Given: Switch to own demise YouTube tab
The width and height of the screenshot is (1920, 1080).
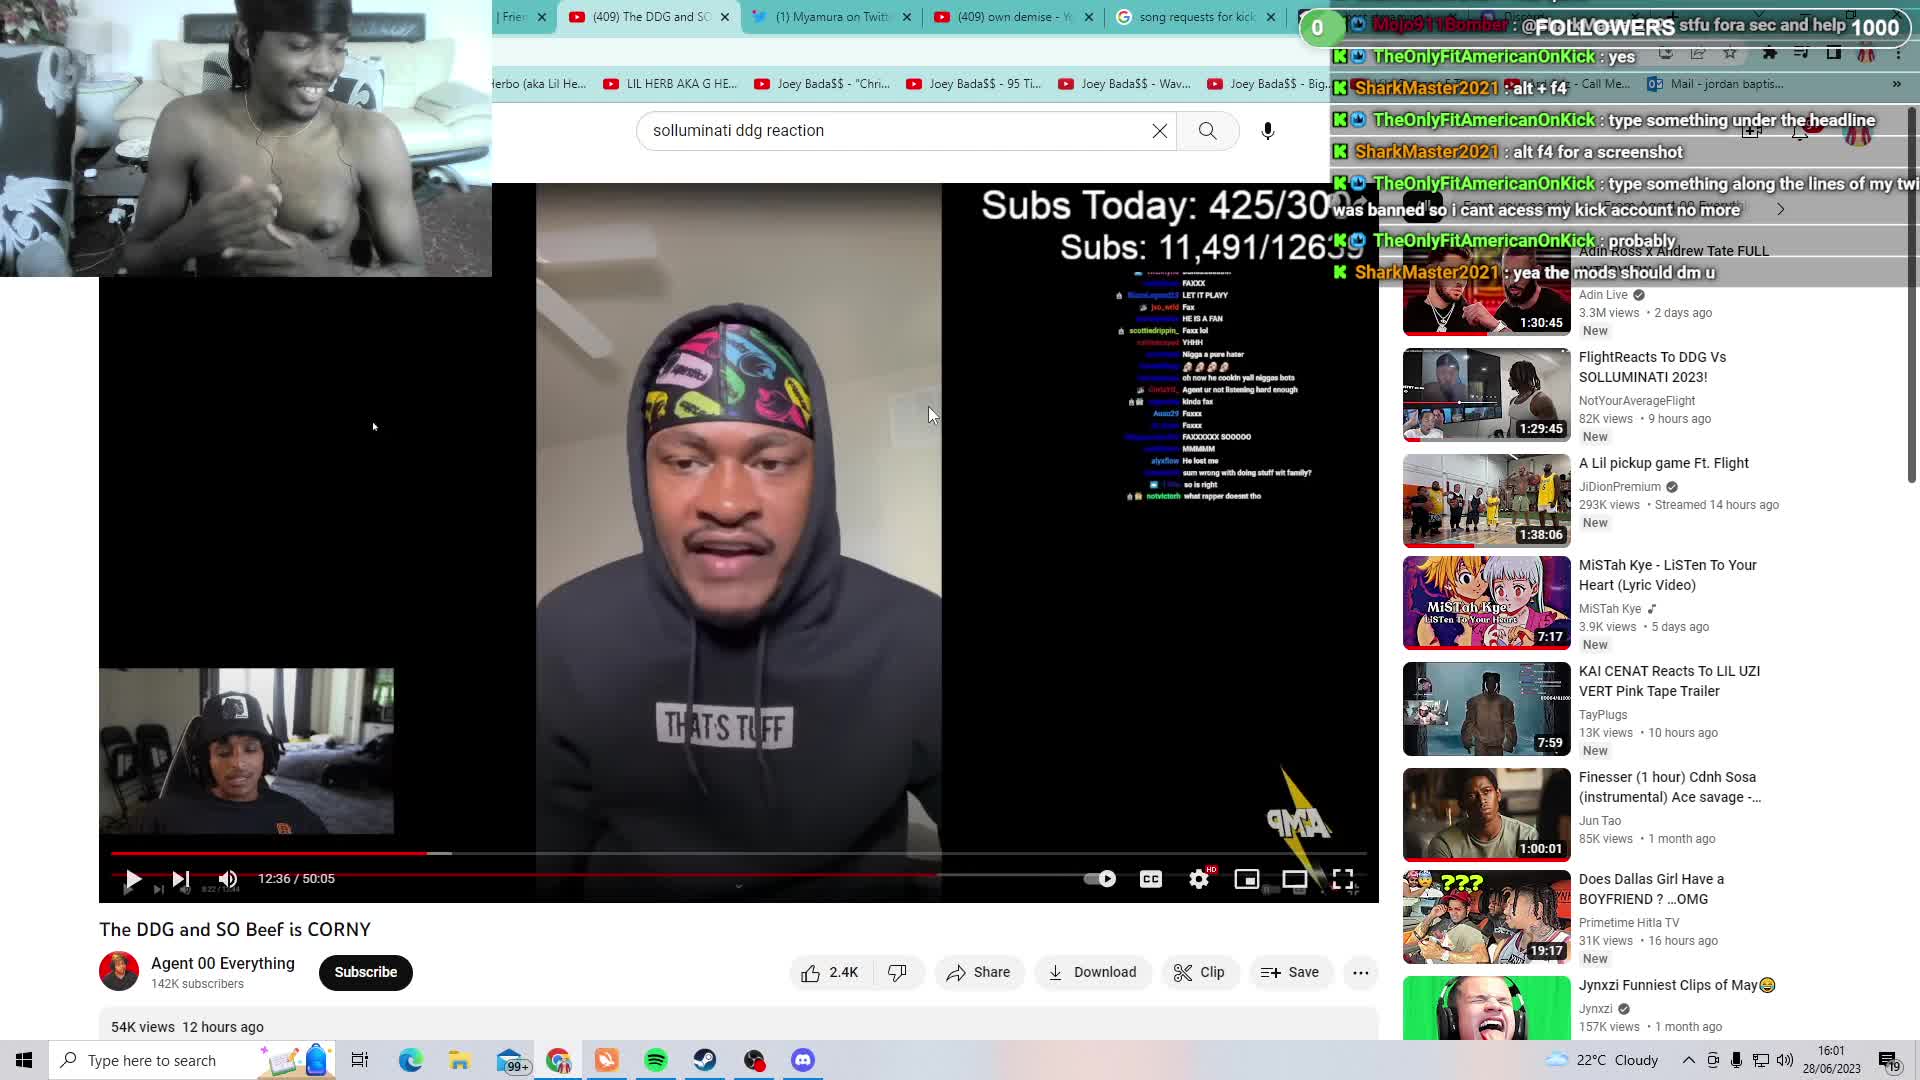Looking at the screenshot, I should point(1013,17).
